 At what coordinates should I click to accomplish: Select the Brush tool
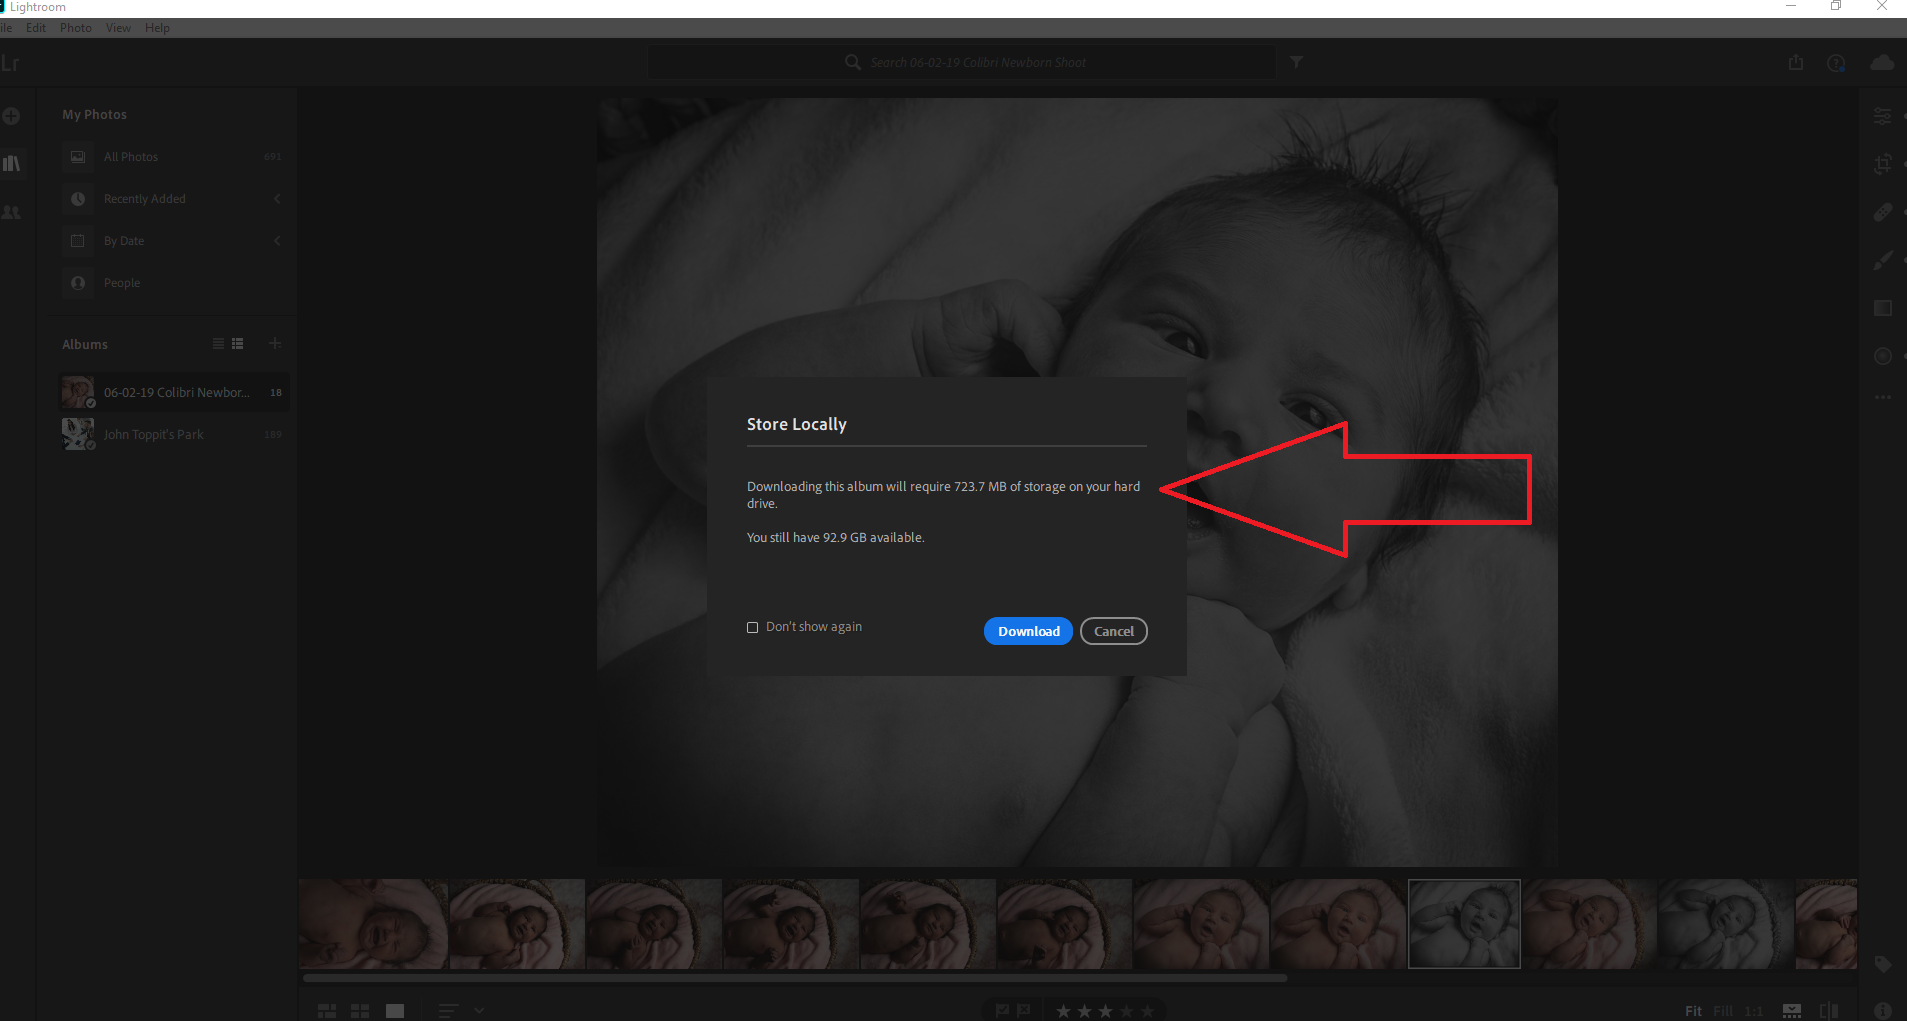1883,260
